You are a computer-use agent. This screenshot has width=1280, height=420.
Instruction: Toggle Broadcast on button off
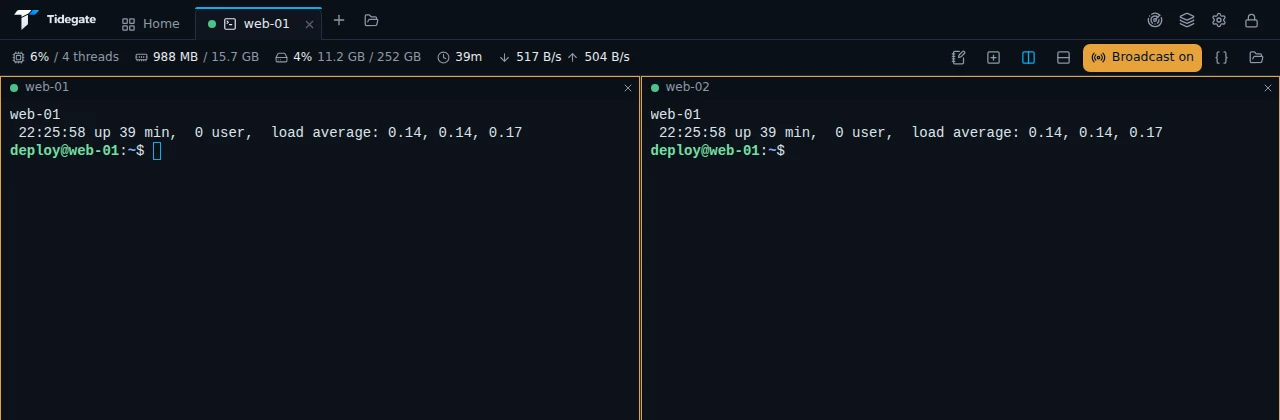[x=1142, y=58]
